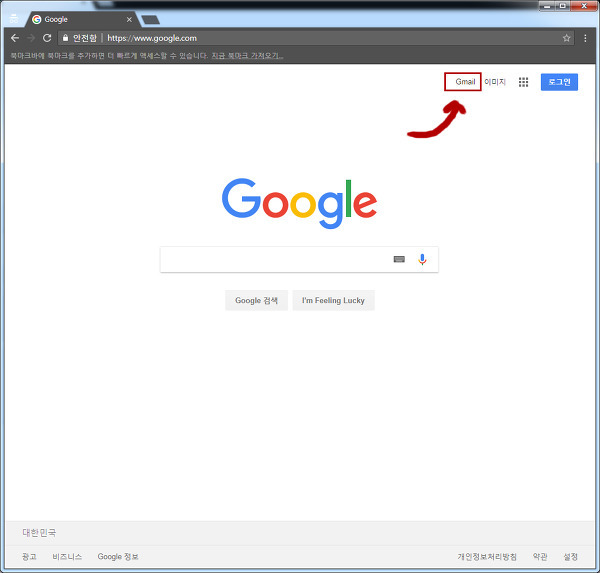Maximize the Chrome window
This screenshot has width=600, height=573.
pyautogui.click(x=562, y=6)
